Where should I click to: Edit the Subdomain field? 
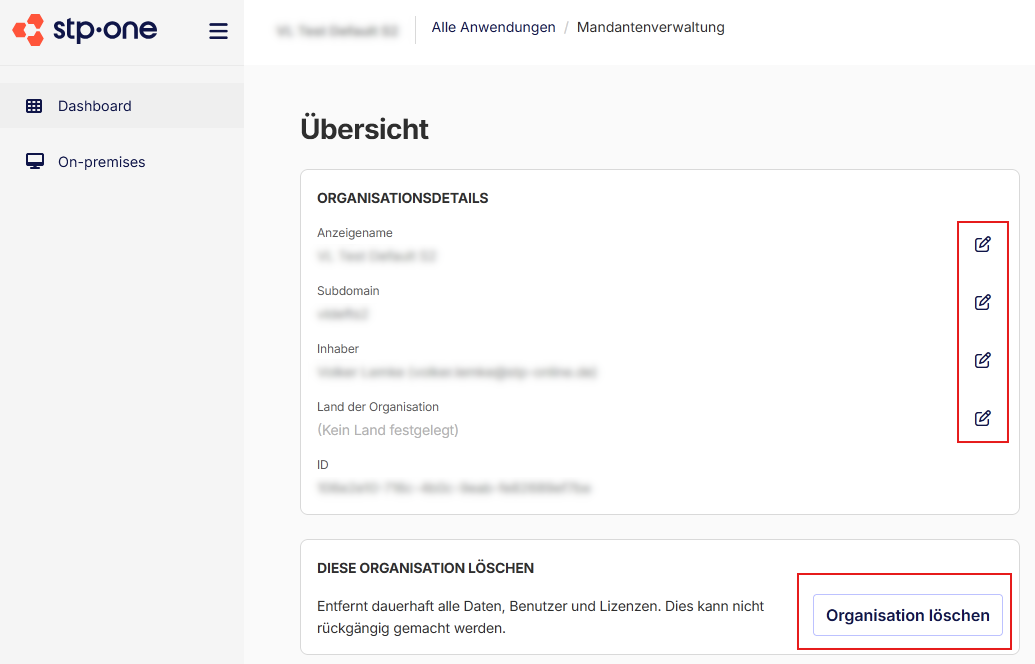tap(983, 302)
